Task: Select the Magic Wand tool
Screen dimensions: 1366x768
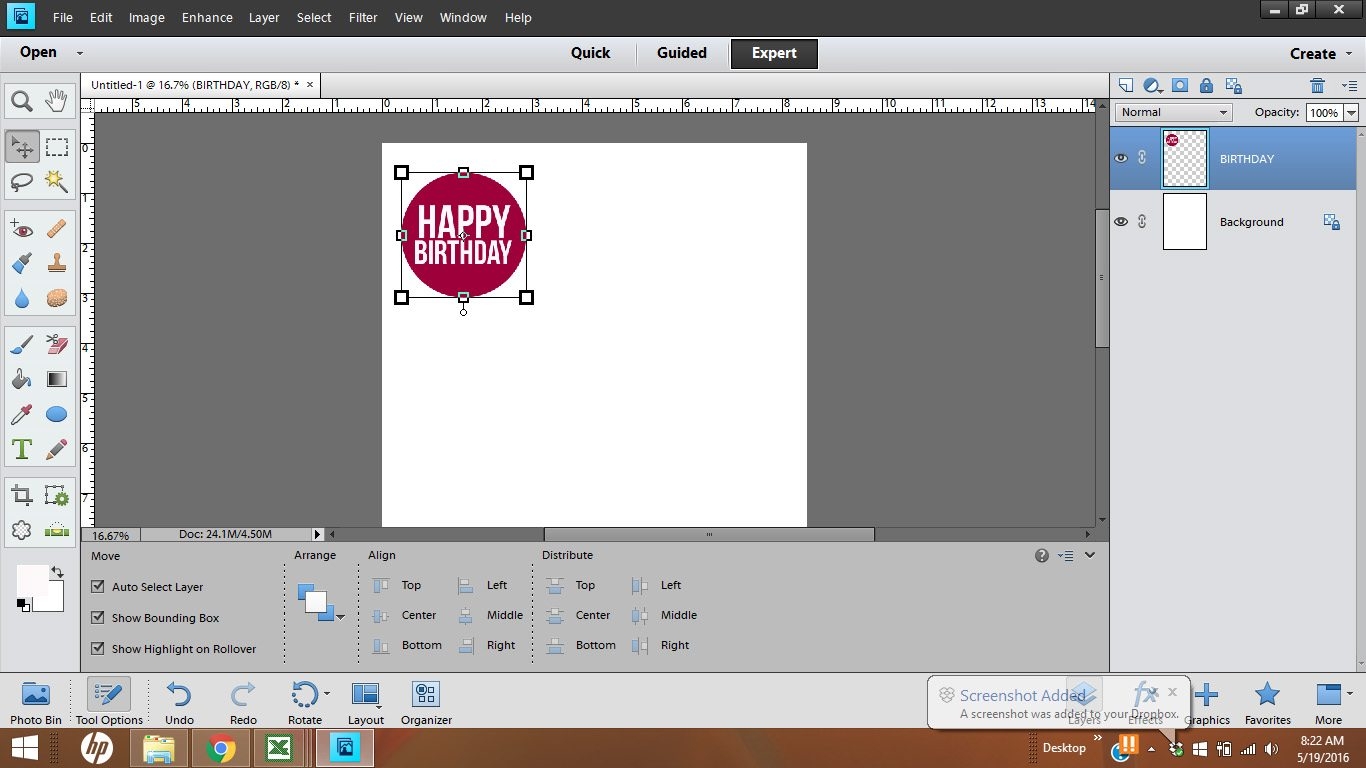Action: (x=56, y=181)
